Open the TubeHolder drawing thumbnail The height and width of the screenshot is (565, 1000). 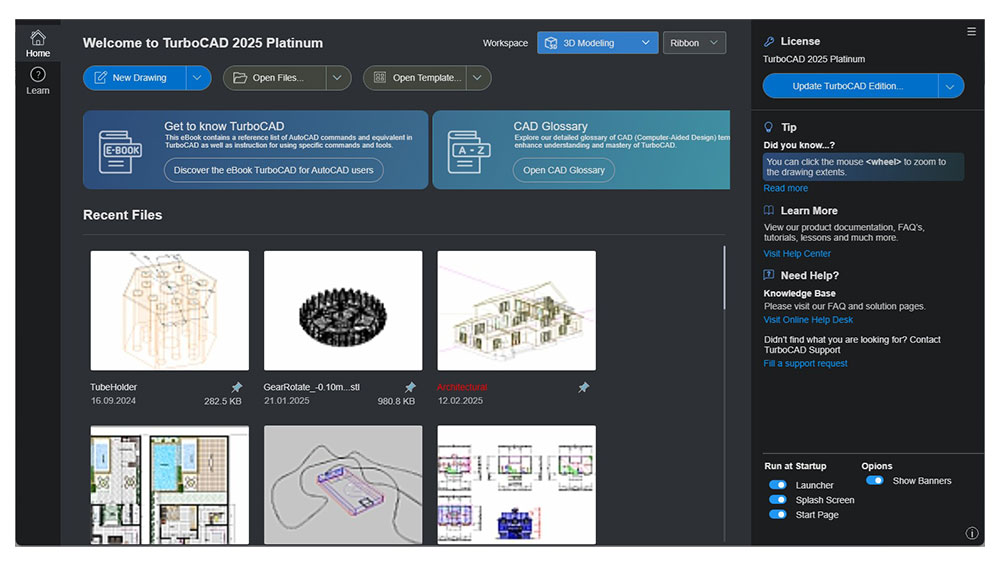tap(170, 311)
